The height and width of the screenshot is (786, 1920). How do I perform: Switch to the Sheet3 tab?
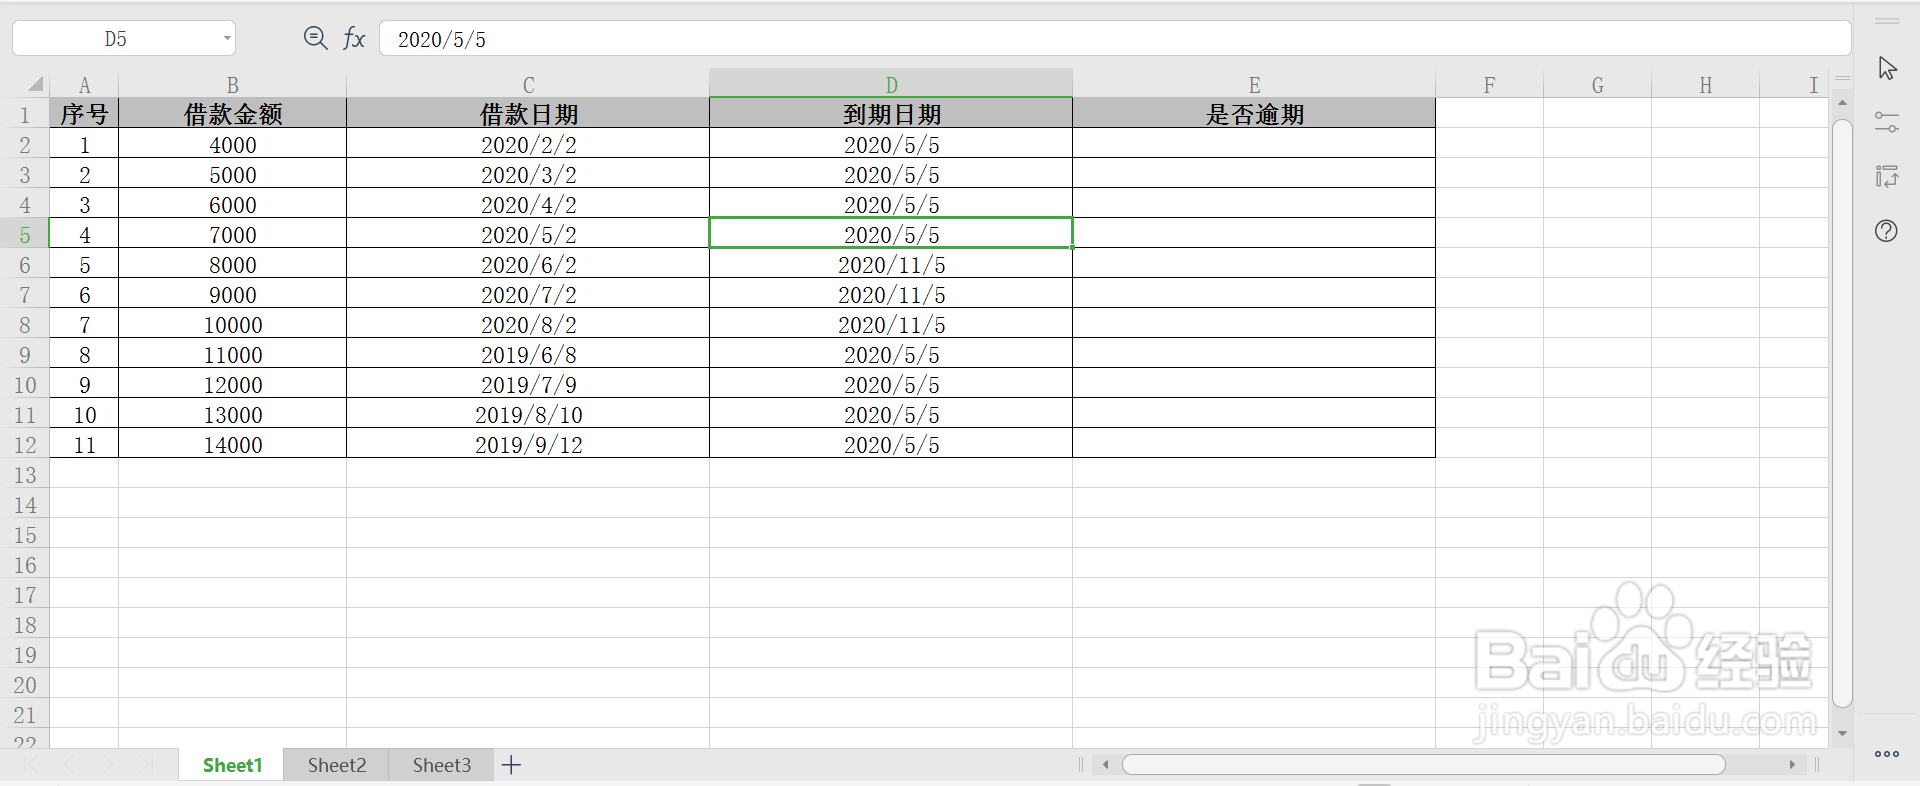(442, 765)
